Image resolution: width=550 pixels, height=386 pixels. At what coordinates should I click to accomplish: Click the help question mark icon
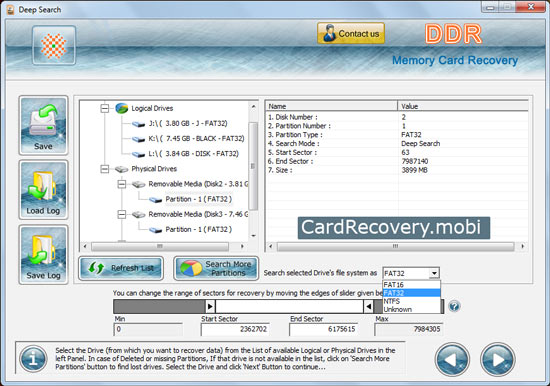coord(454,306)
